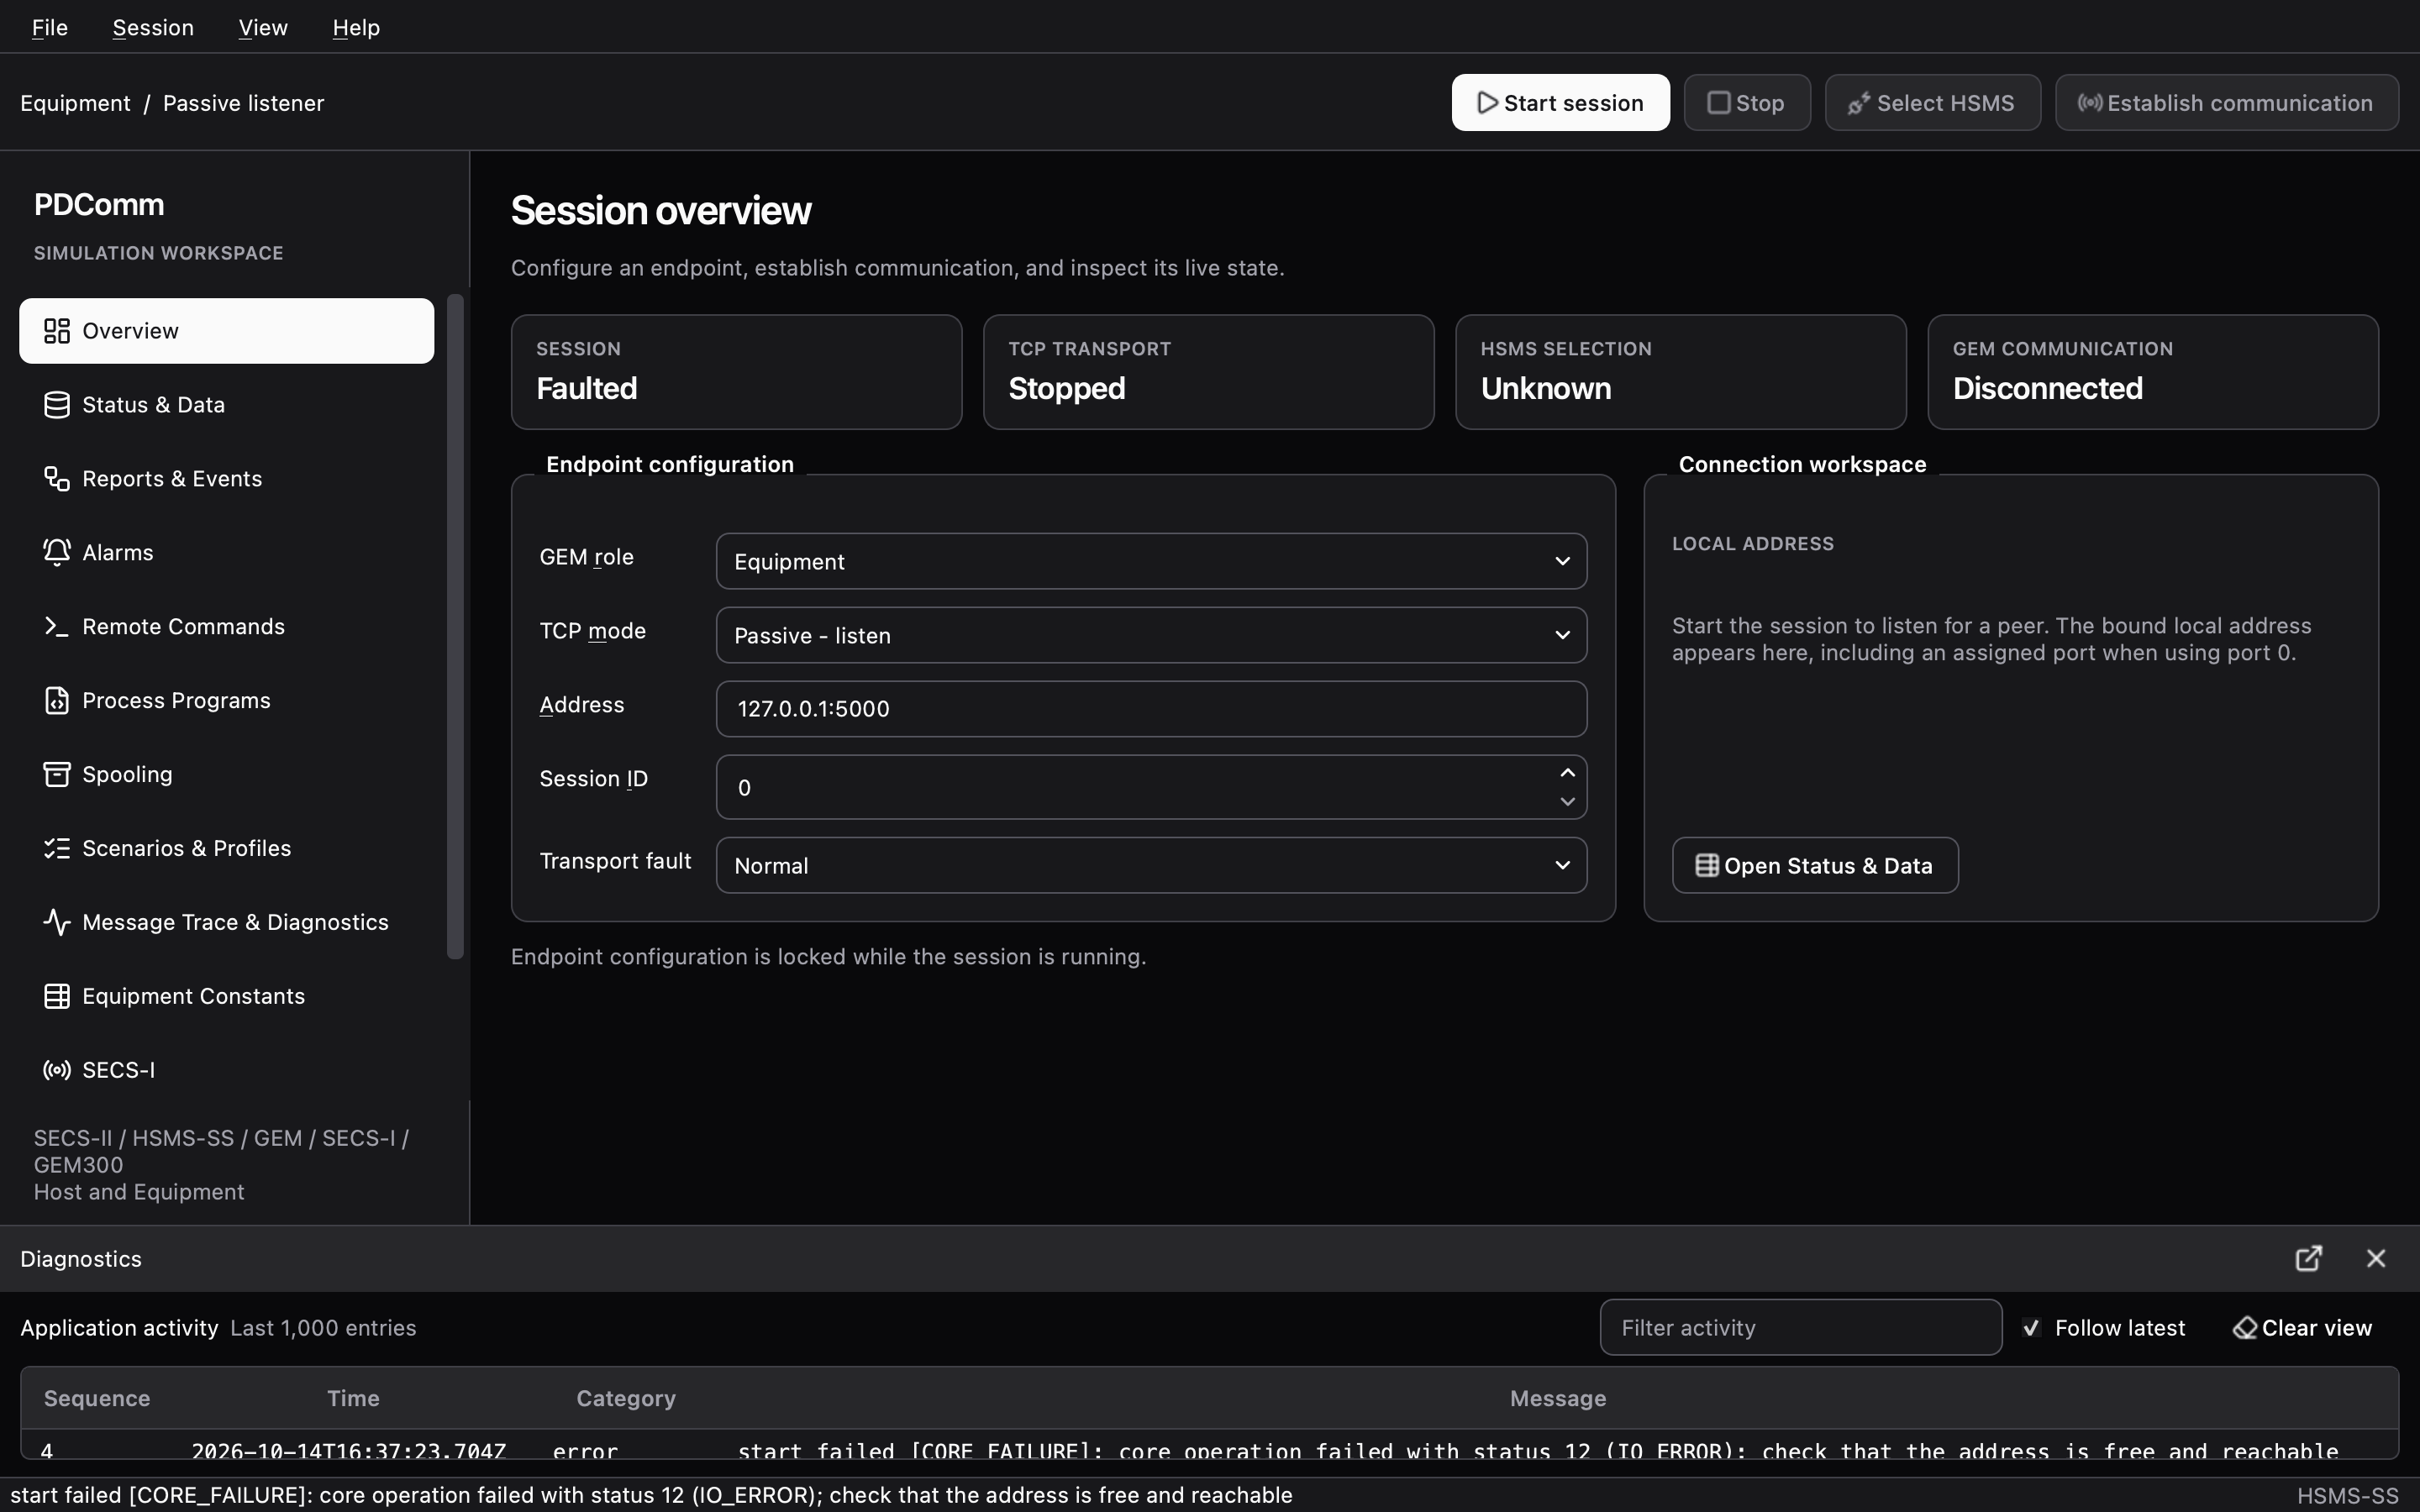Viewport: 2420px width, 1512px height.
Task: Open the GEM role dropdown
Action: click(x=1151, y=561)
